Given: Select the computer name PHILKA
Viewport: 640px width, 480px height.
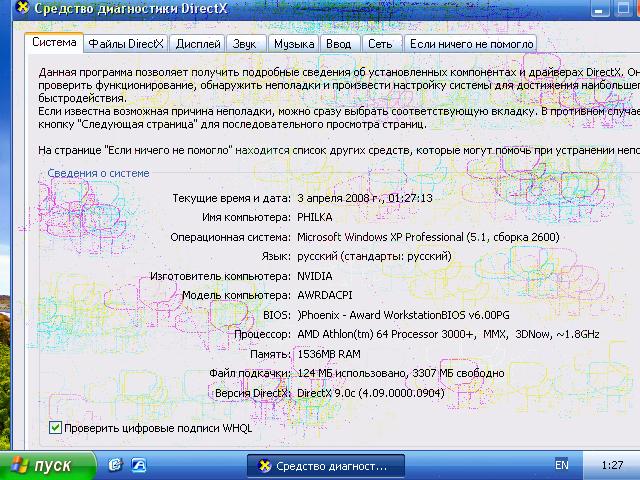Looking at the screenshot, I should 315,217.
